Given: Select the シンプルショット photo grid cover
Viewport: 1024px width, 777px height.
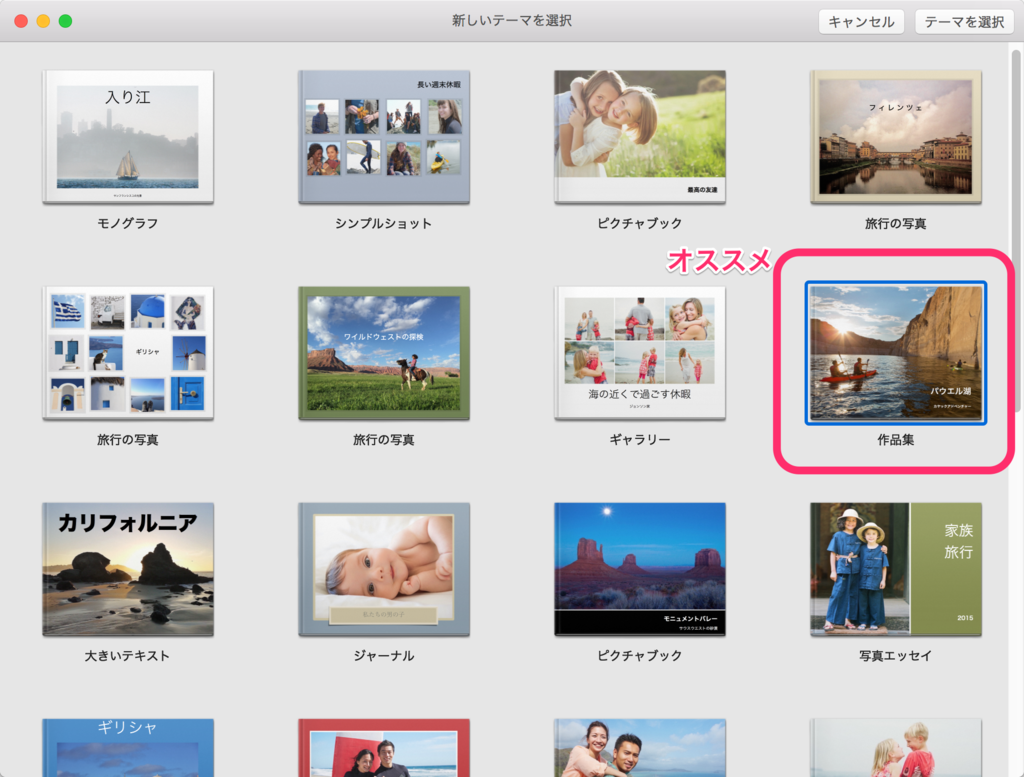Looking at the screenshot, I should [x=384, y=136].
